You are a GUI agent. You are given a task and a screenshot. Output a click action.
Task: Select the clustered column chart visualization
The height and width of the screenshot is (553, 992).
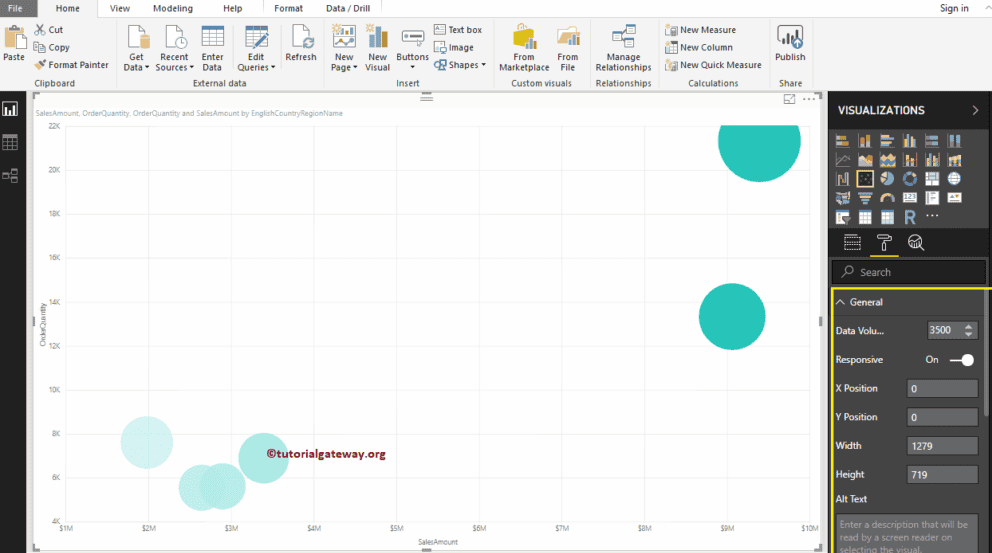[x=910, y=141]
